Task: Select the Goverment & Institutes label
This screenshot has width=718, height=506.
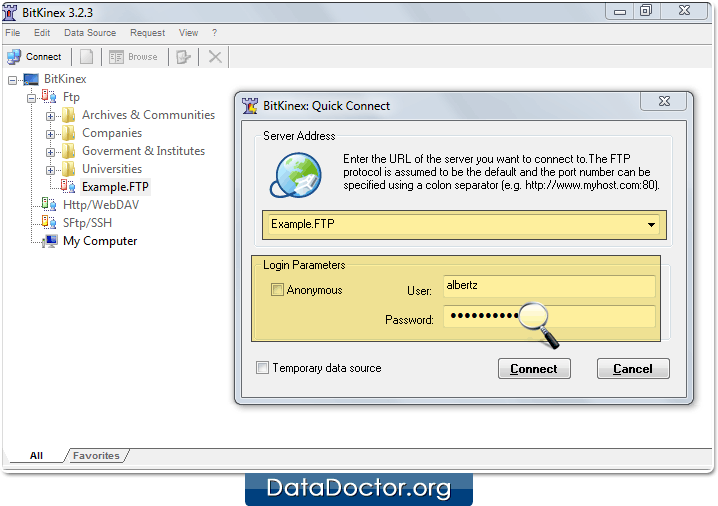Action: point(143,151)
